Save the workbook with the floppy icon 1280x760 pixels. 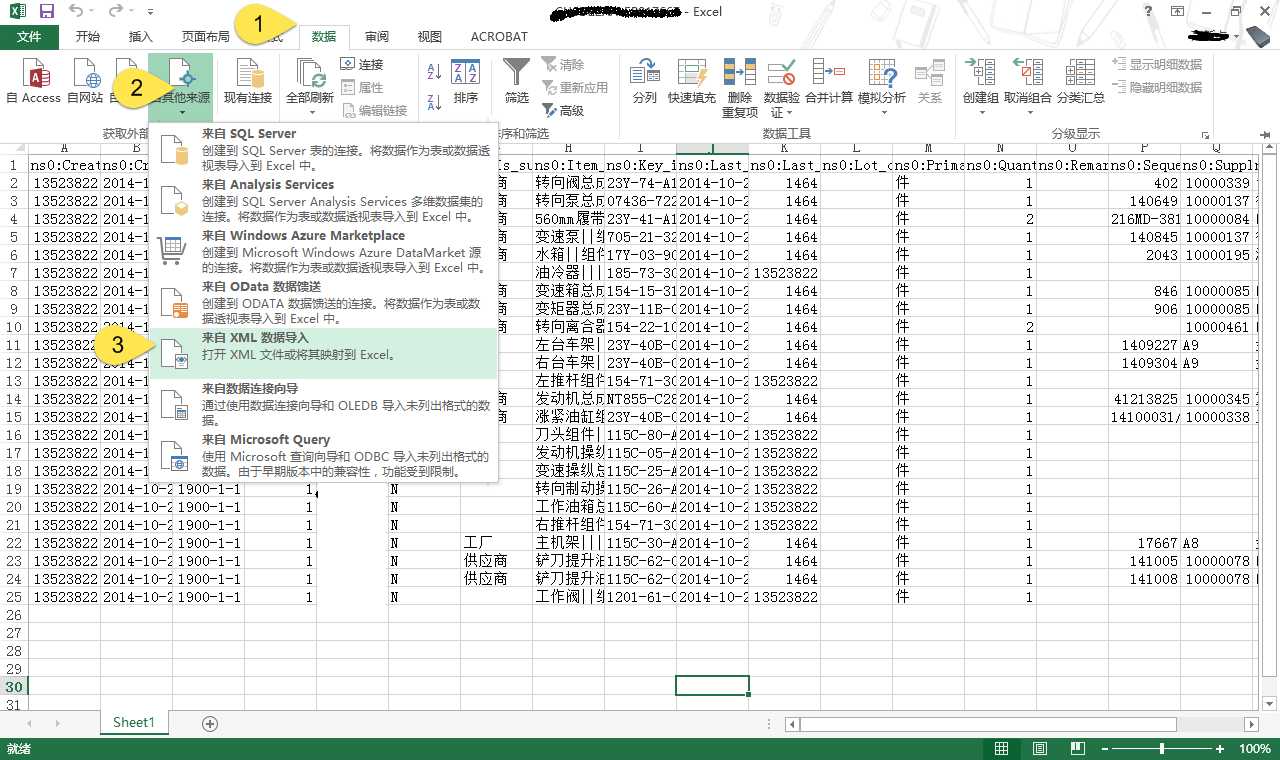coord(46,11)
